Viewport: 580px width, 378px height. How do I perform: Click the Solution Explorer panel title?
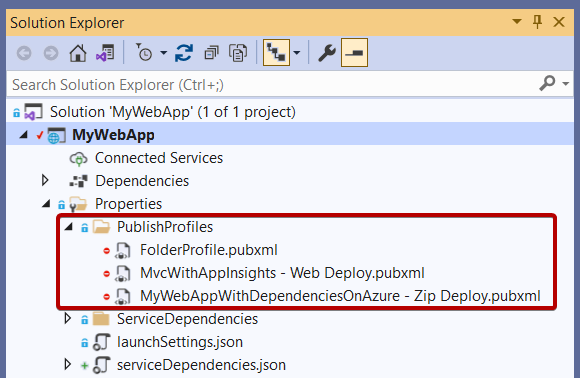pyautogui.click(x=67, y=23)
